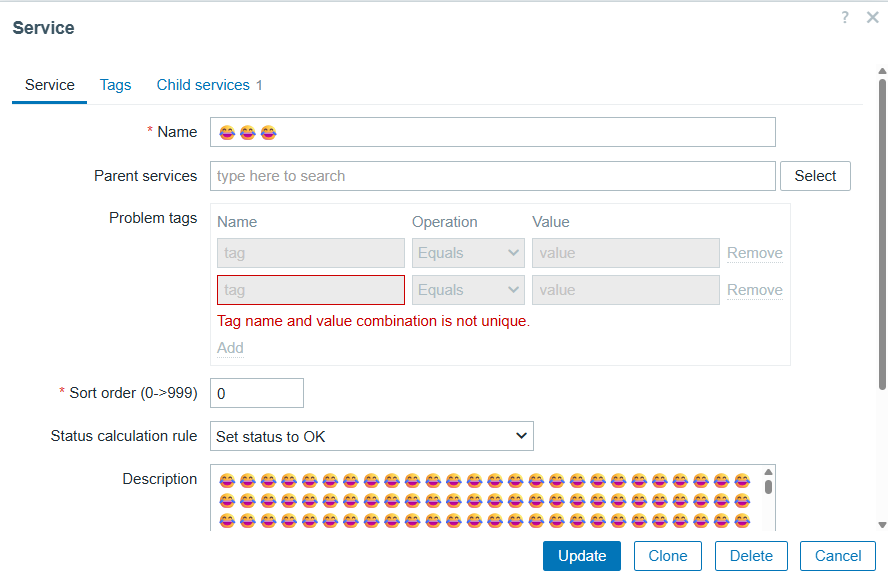Click Add link under problem tags
Viewport: 888px width, 581px height.
click(x=230, y=348)
